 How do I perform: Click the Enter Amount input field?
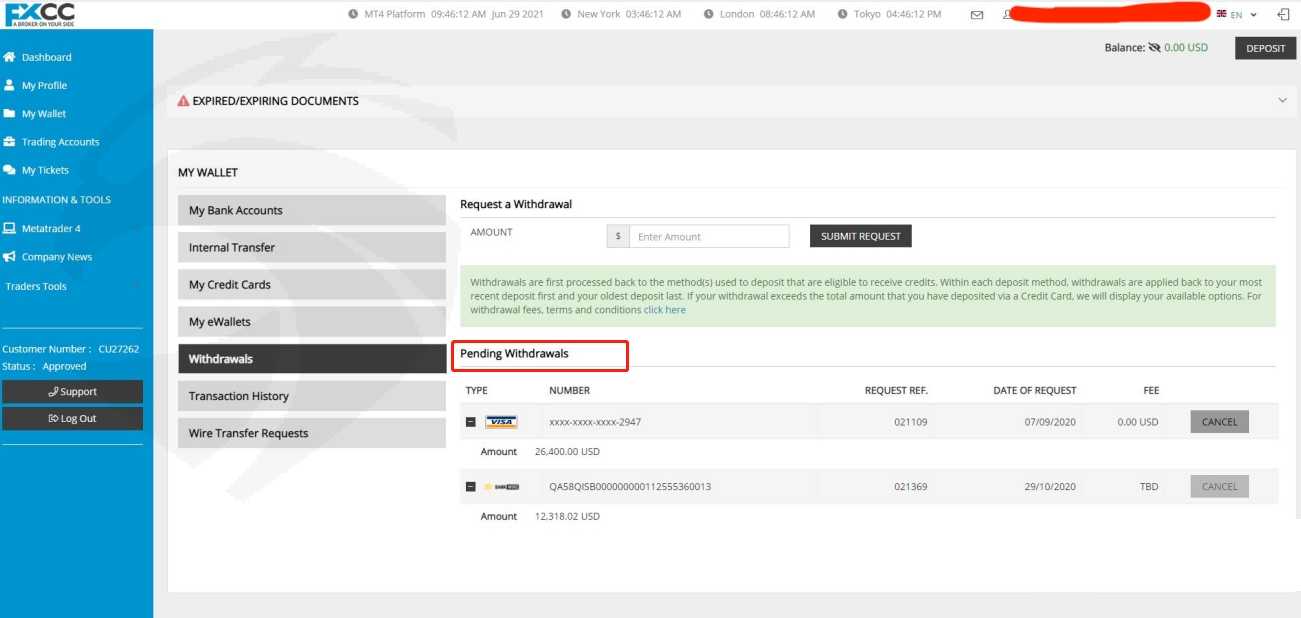[x=709, y=237]
